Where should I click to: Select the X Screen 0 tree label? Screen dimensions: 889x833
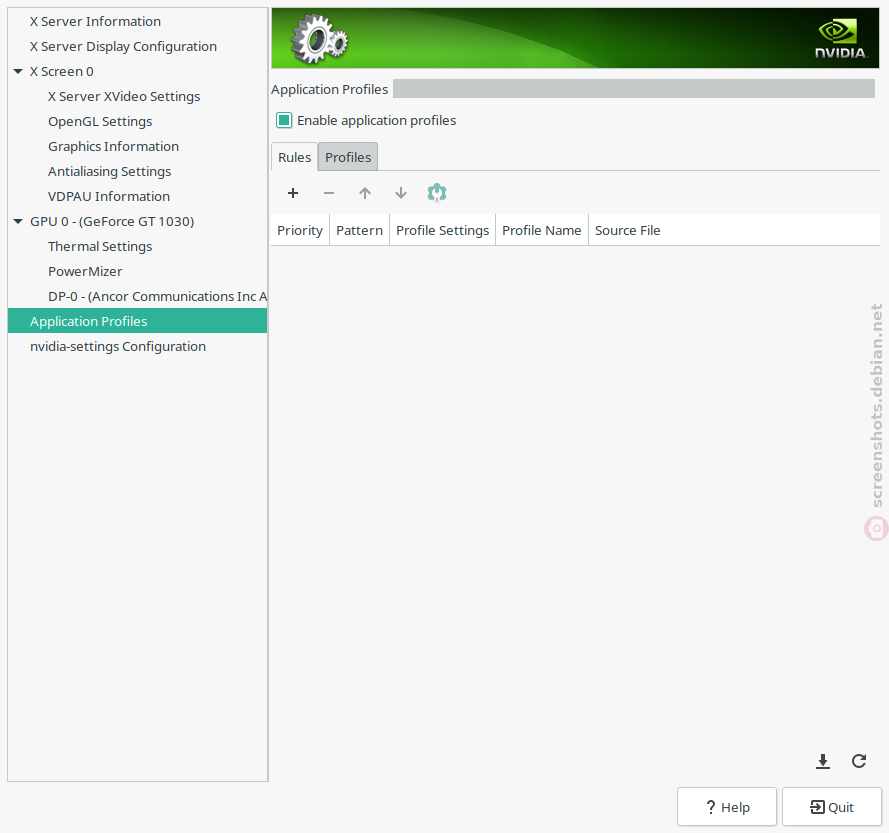pyautogui.click(x=62, y=71)
